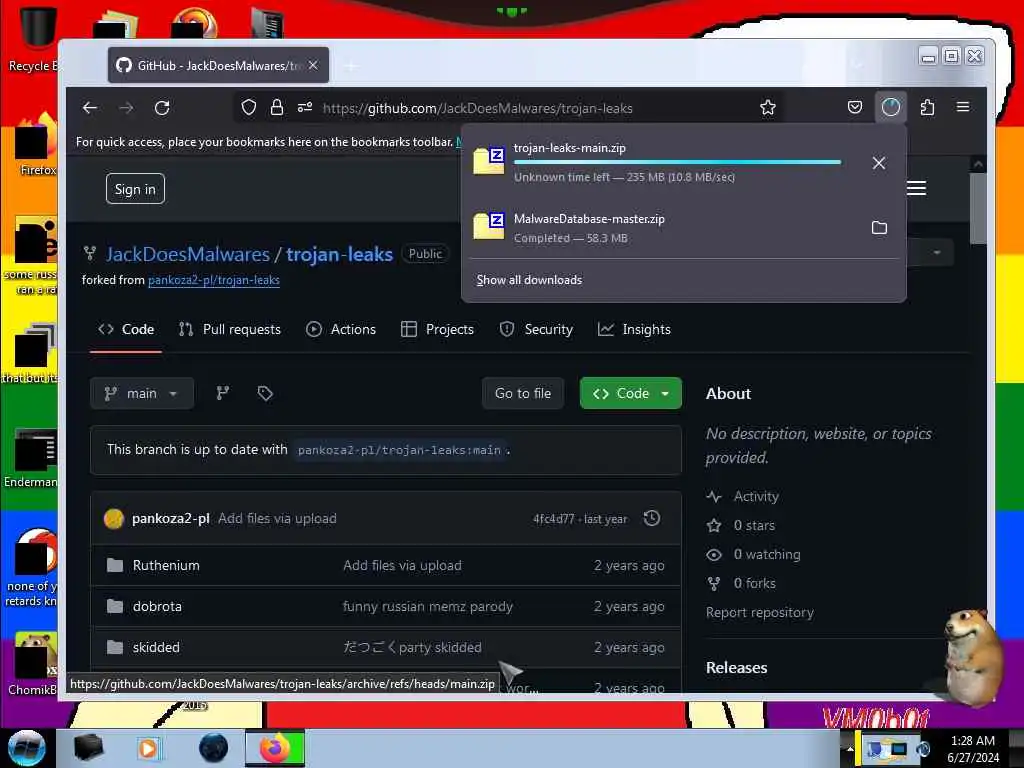Open the 0 forks link
The width and height of the screenshot is (1024, 768).
(x=741, y=583)
